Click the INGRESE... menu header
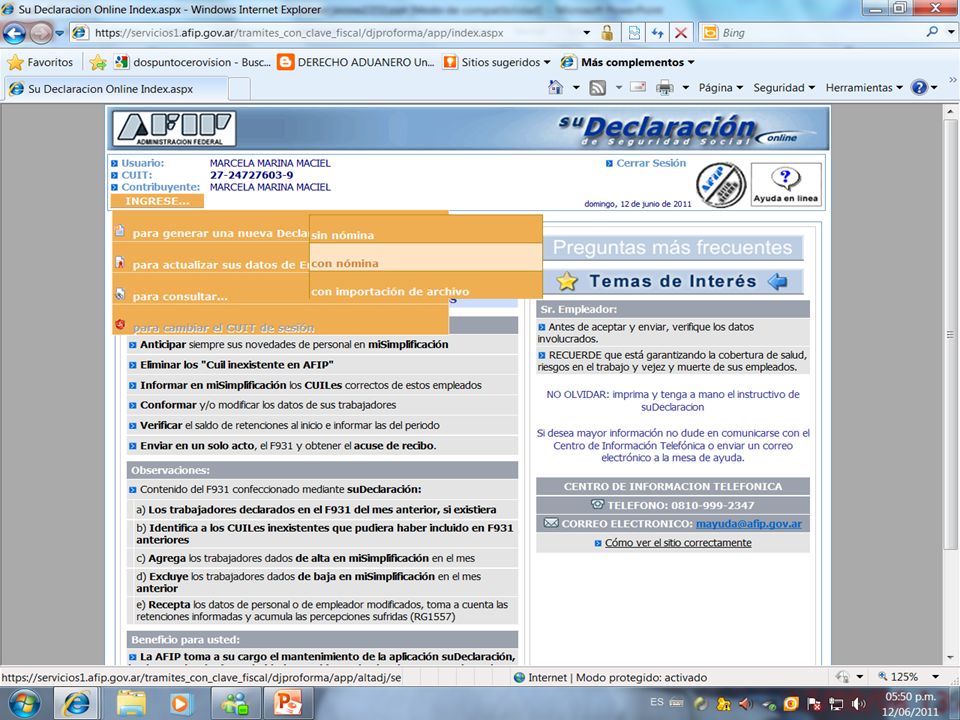The width and height of the screenshot is (960, 720). (157, 201)
